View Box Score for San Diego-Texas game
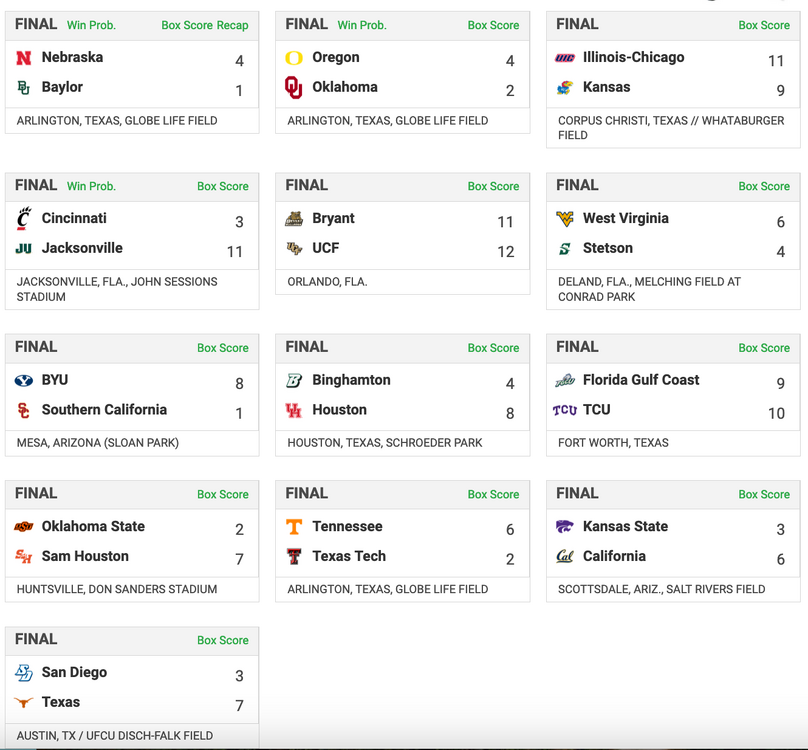 222,640
